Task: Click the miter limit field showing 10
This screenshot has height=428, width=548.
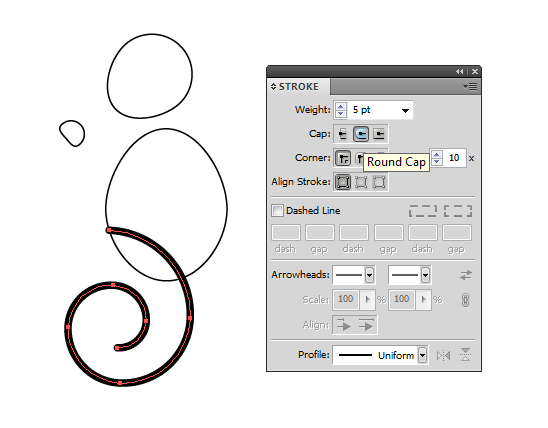Action: 454,158
